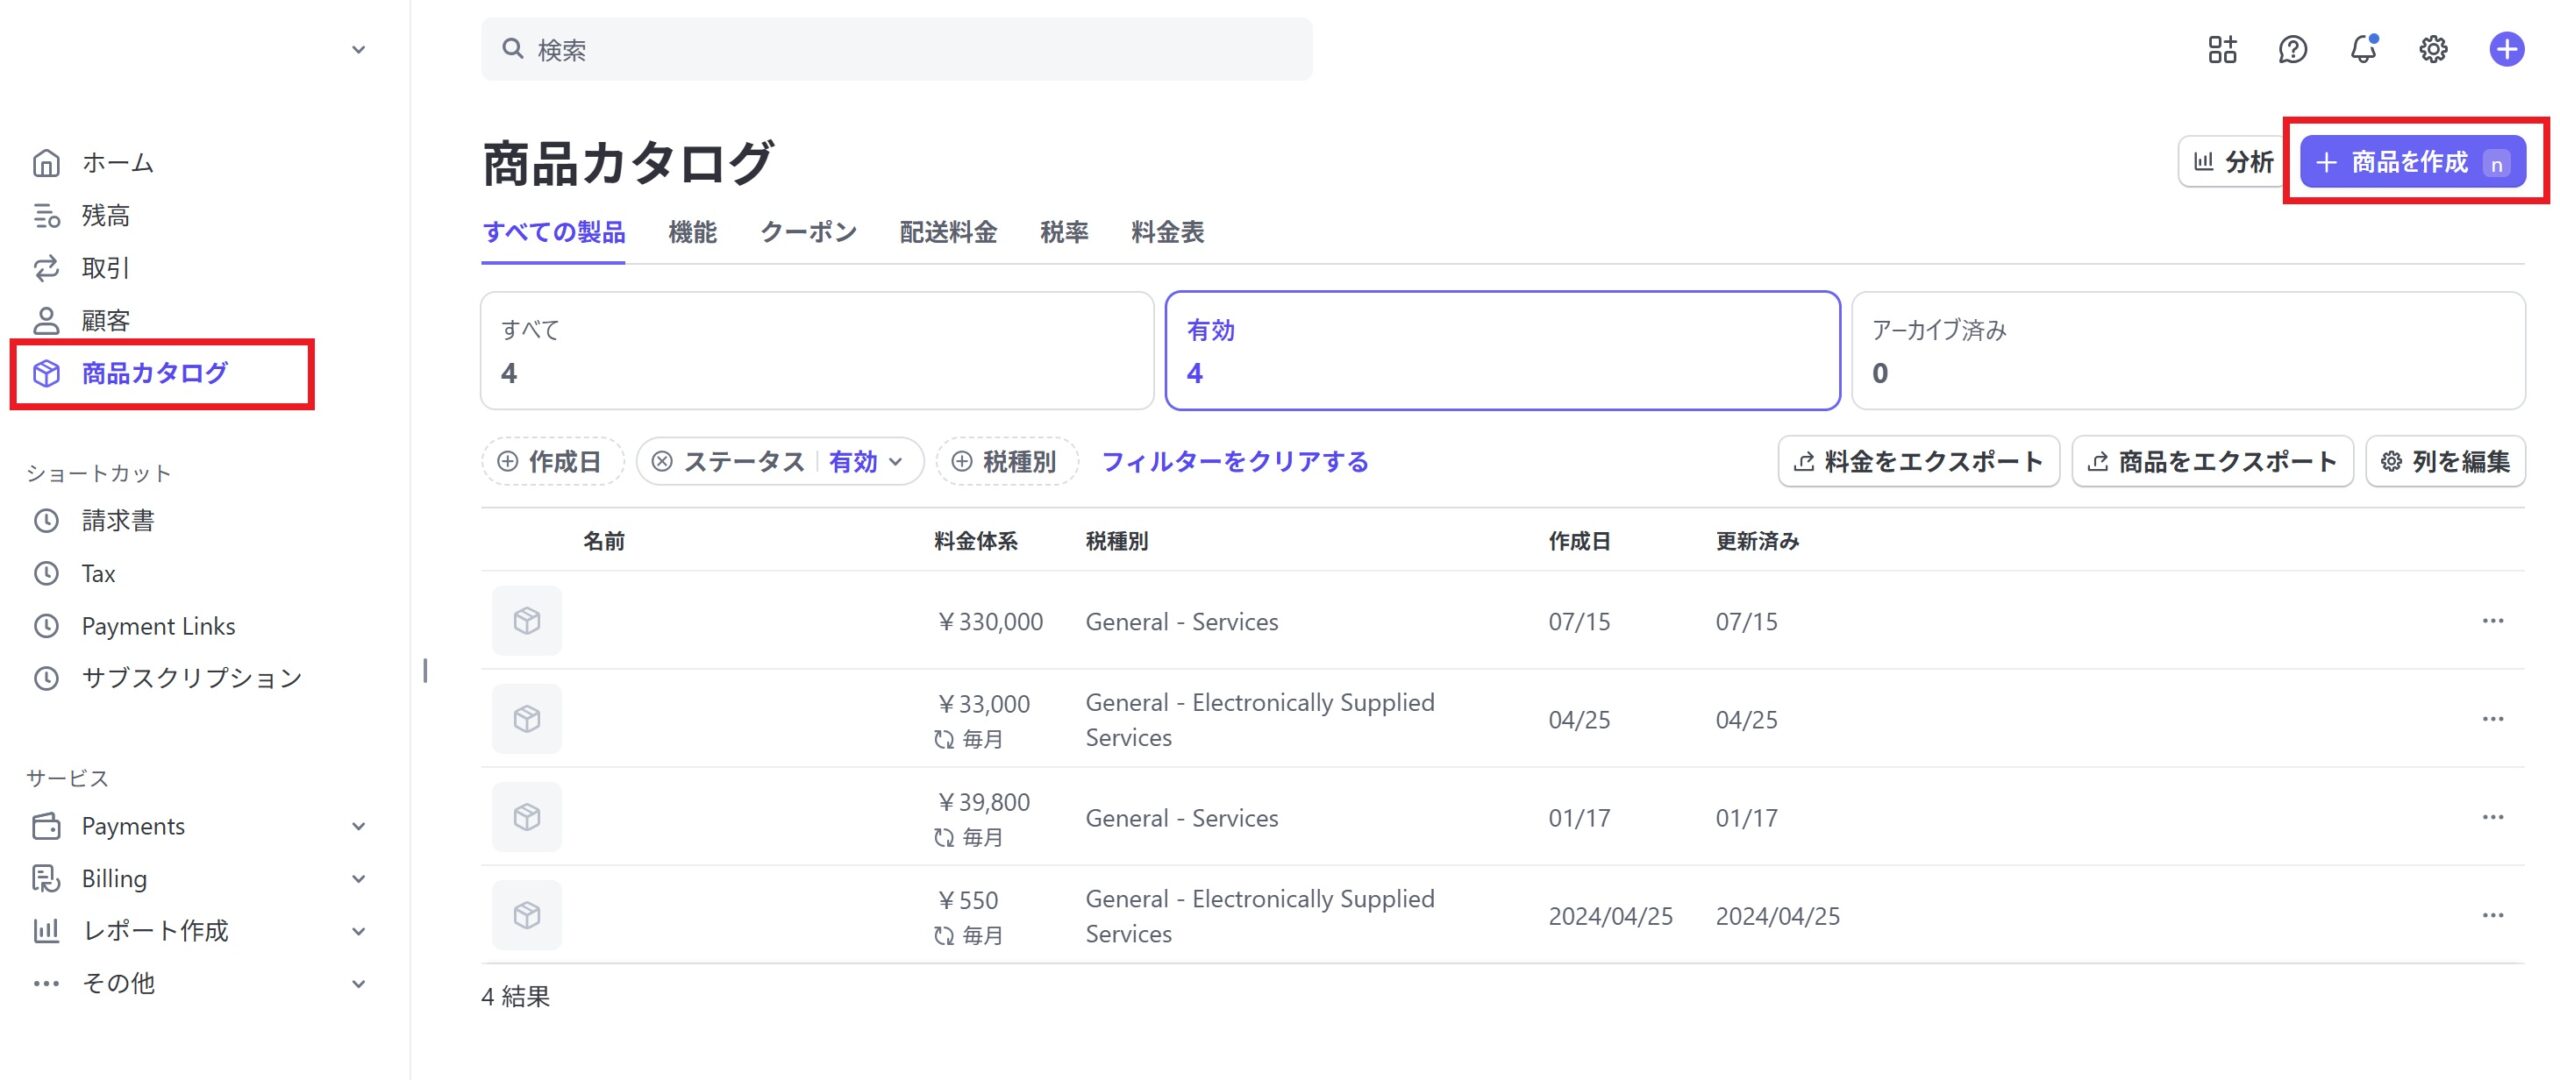Select the すべて status card
Screen dimensions: 2560x1080
[816, 351]
